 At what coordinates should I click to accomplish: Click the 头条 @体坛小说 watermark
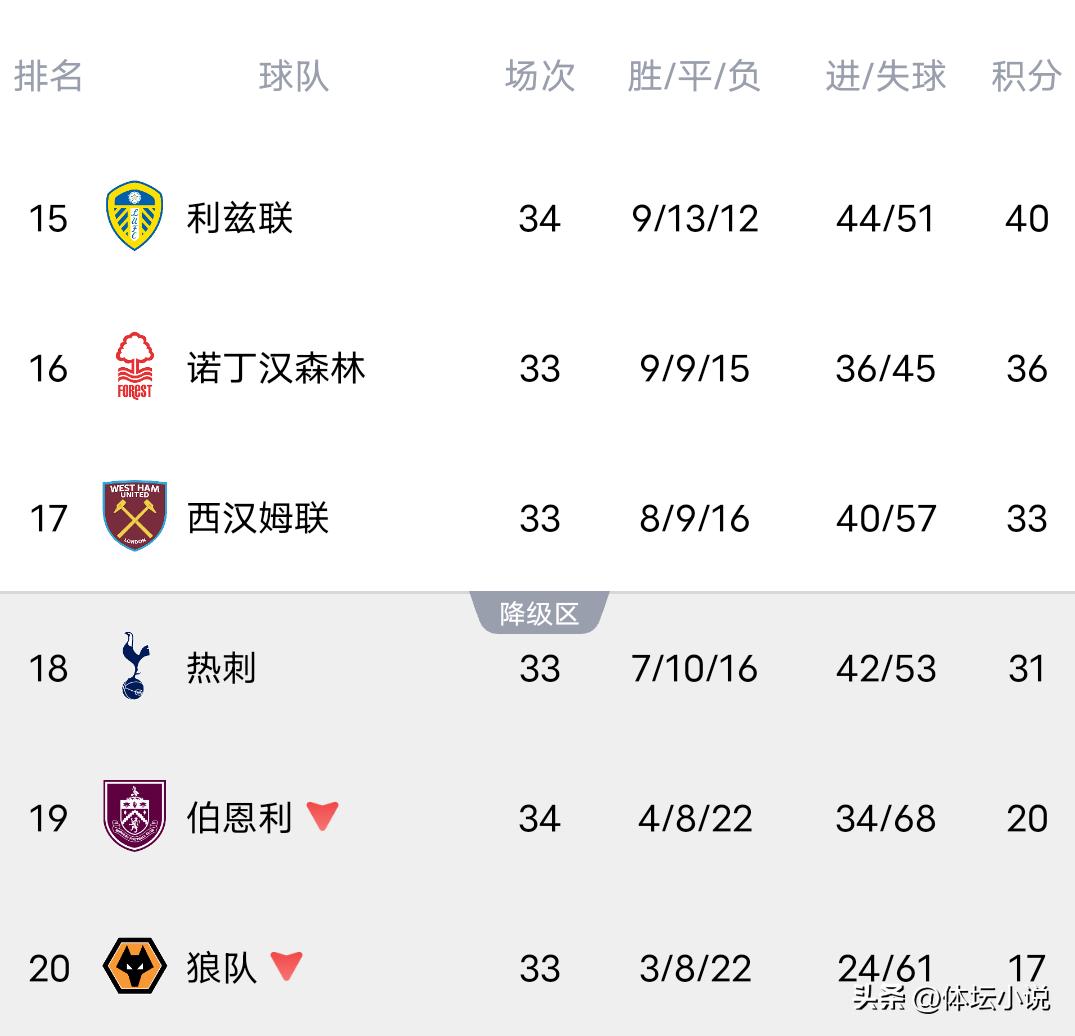[951, 997]
